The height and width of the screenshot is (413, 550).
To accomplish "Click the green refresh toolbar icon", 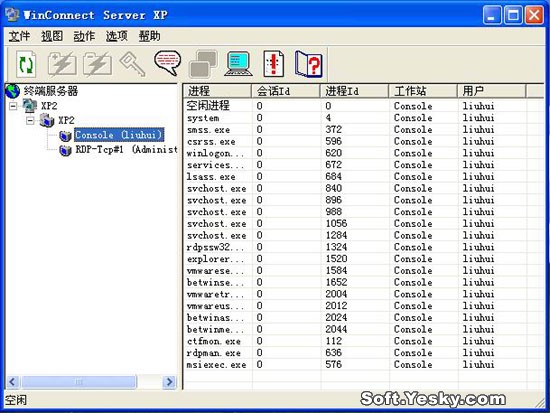I will tap(26, 64).
